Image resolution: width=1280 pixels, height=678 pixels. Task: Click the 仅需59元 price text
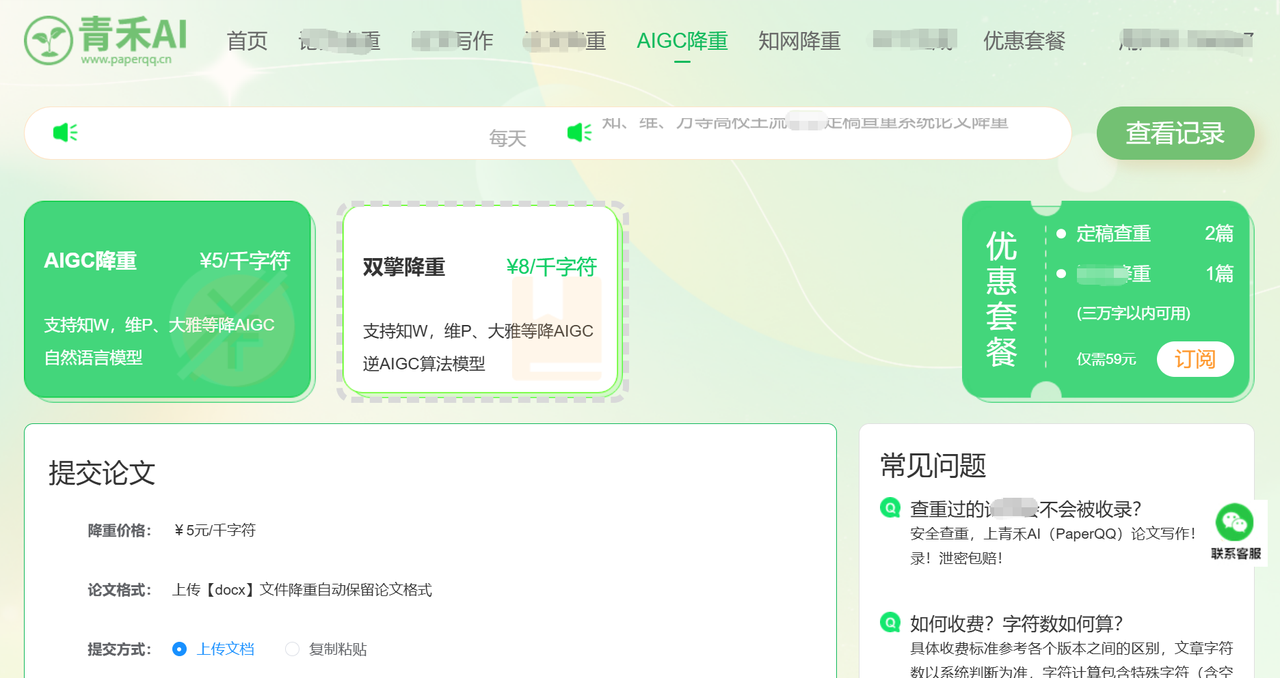[1106, 359]
